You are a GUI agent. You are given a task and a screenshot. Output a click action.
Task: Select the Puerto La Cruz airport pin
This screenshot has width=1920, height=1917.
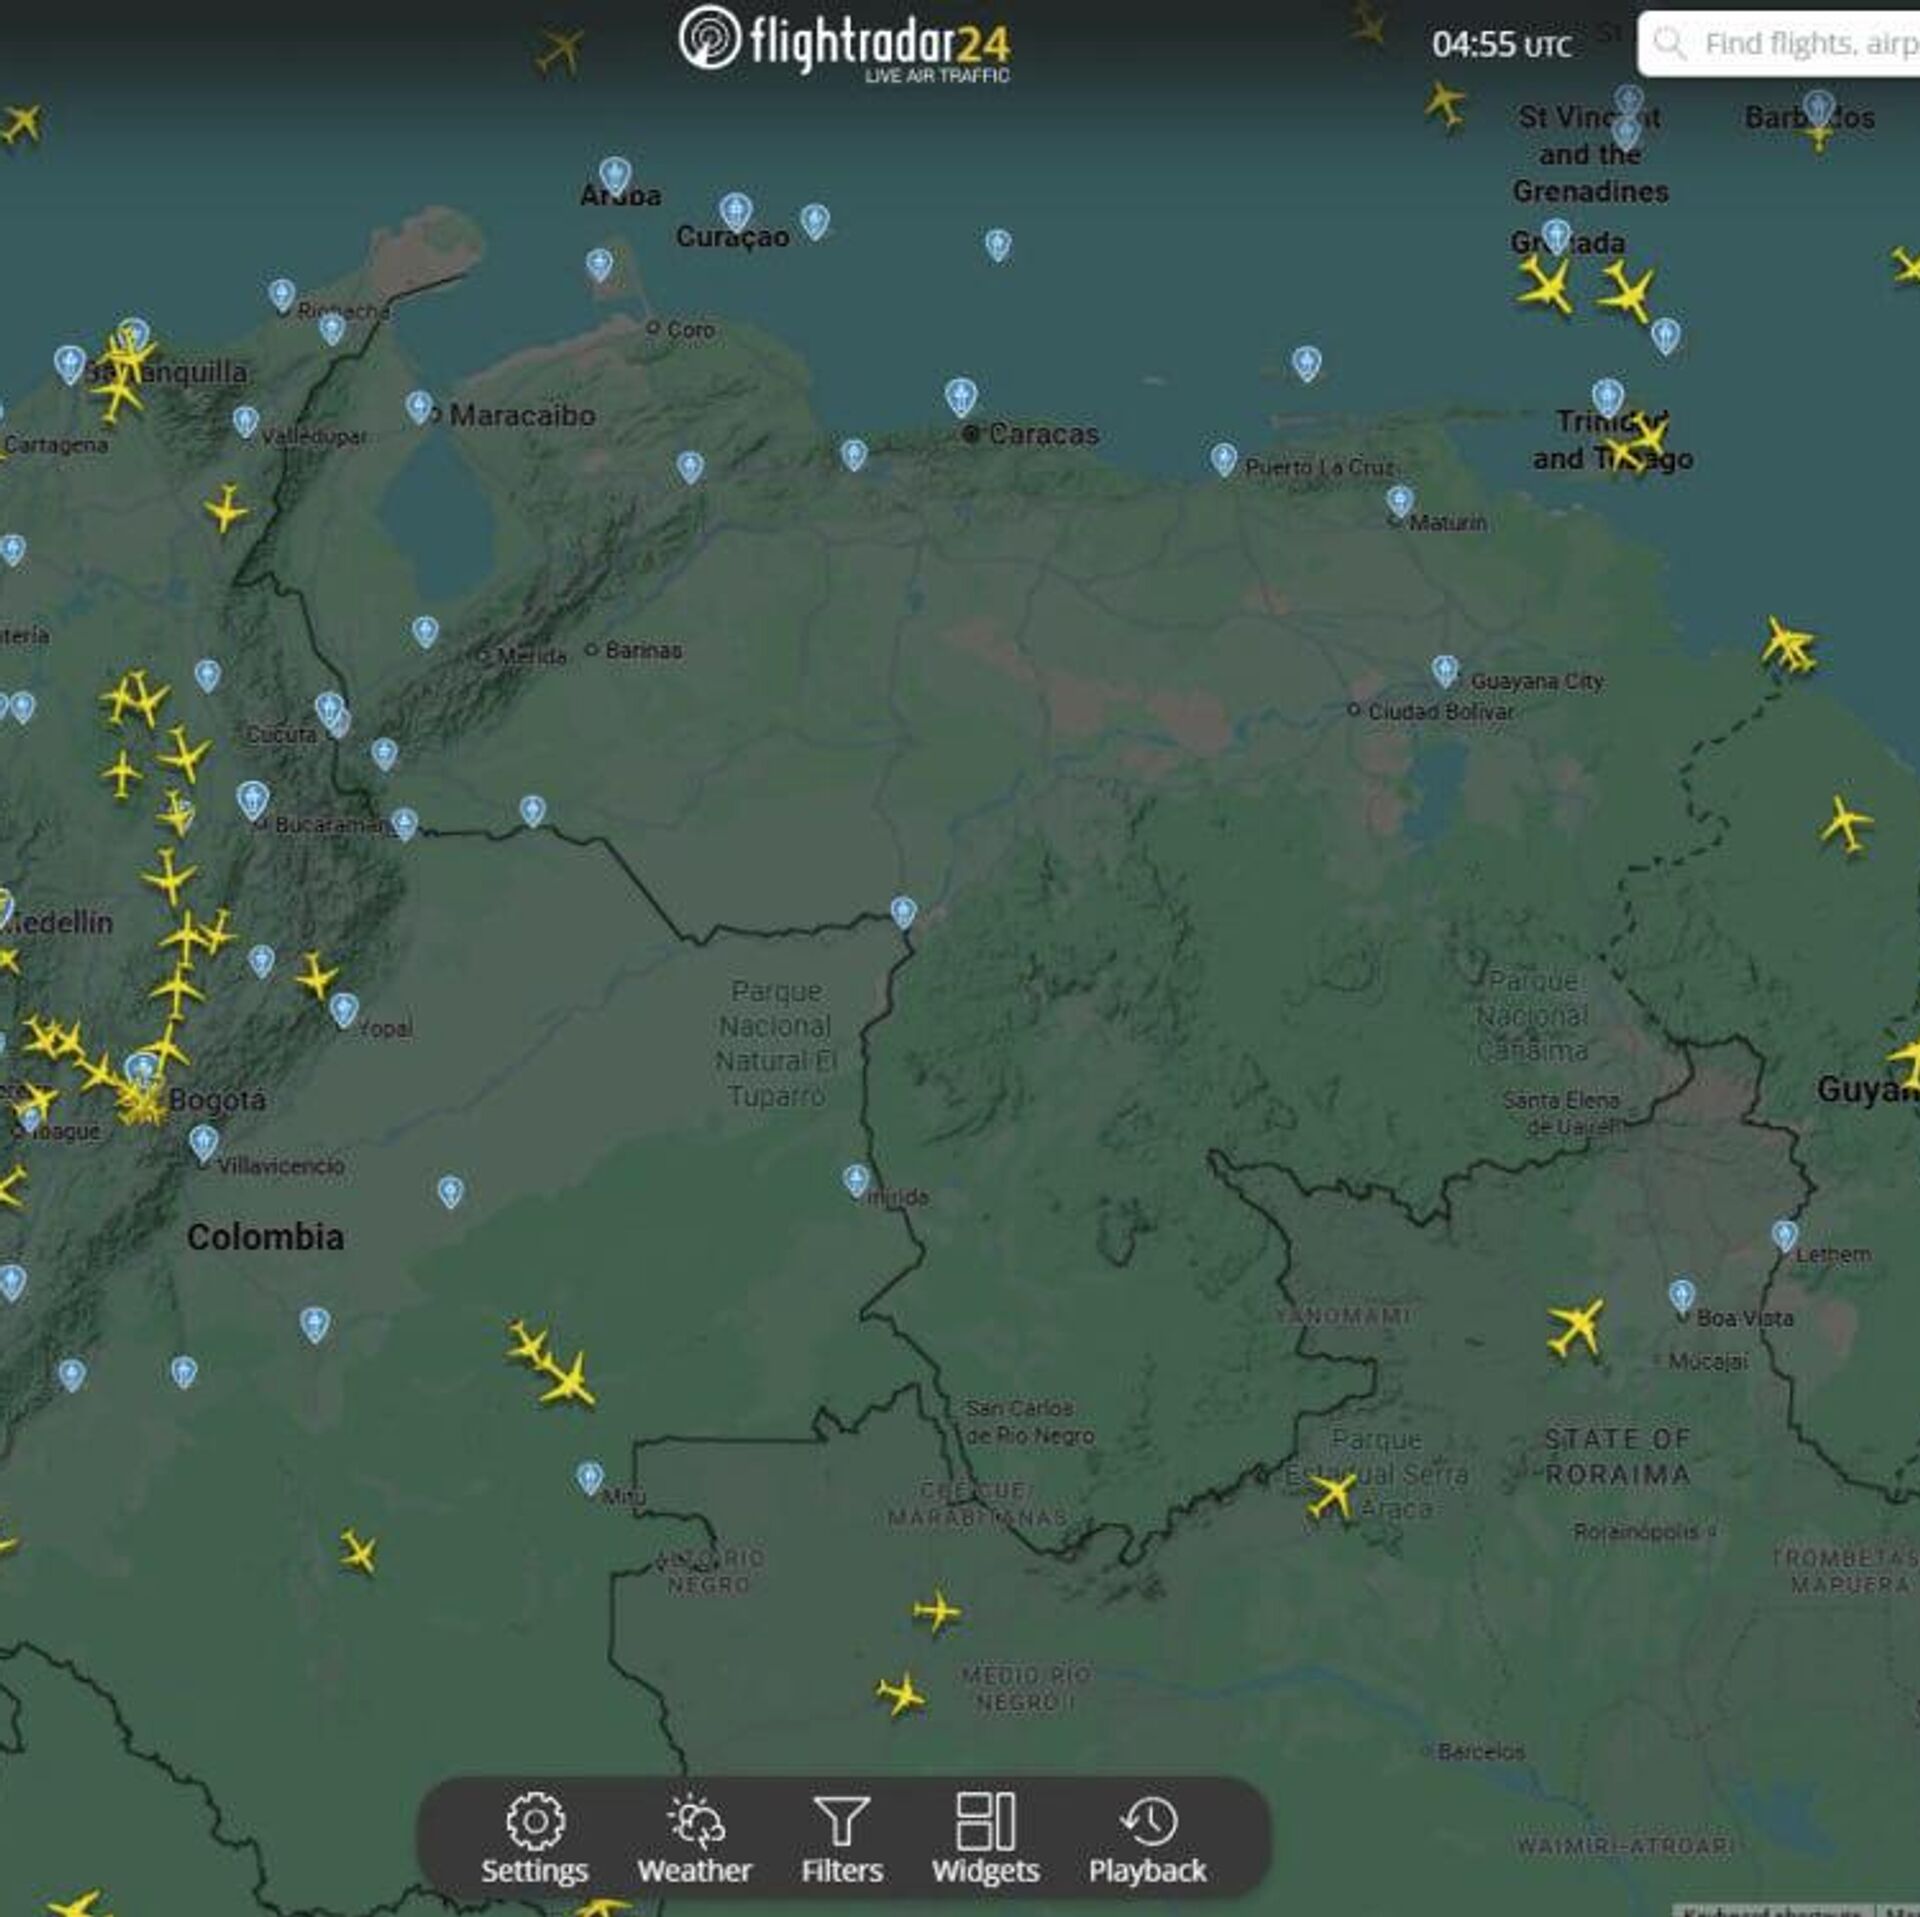[x=1223, y=458]
